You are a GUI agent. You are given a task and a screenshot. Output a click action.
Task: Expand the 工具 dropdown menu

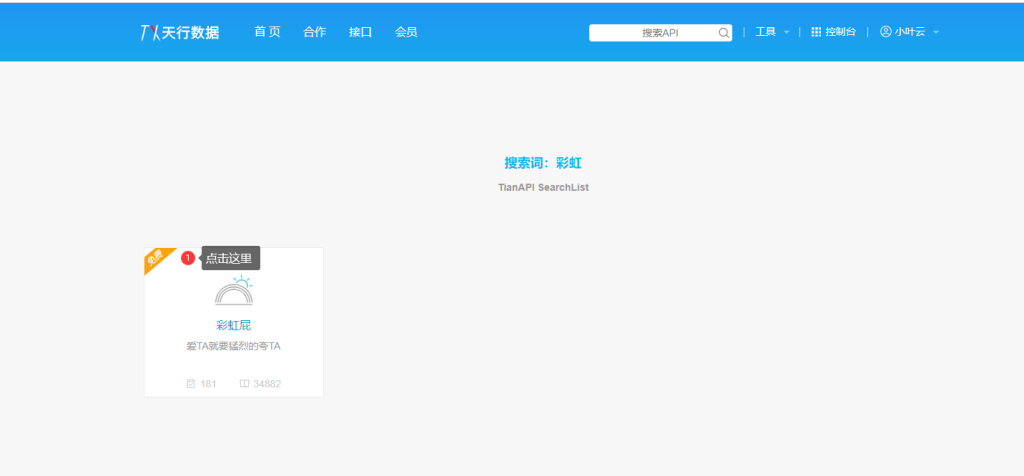[x=766, y=32]
